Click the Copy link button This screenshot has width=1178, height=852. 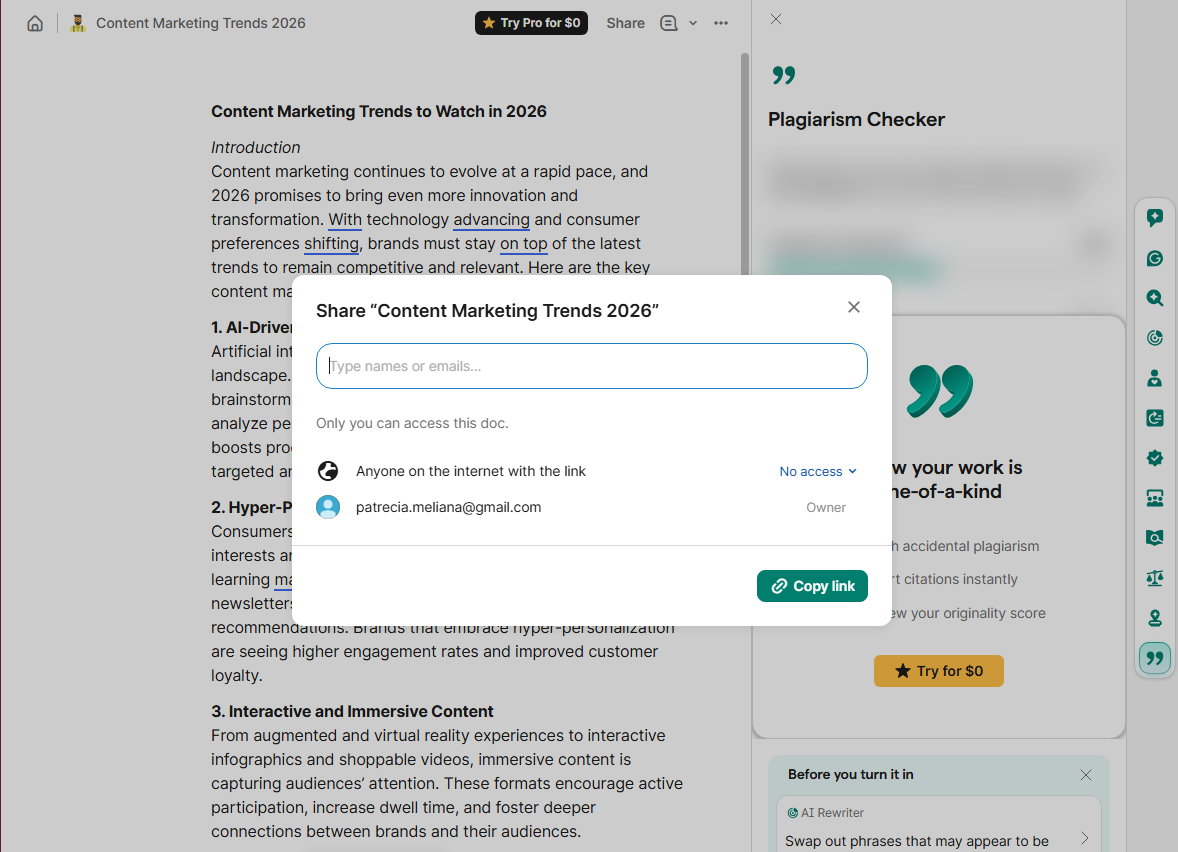812,585
